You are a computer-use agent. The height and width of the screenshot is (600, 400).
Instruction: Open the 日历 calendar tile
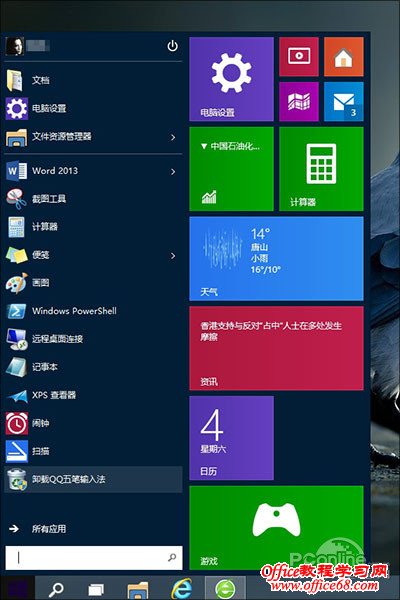click(232, 438)
